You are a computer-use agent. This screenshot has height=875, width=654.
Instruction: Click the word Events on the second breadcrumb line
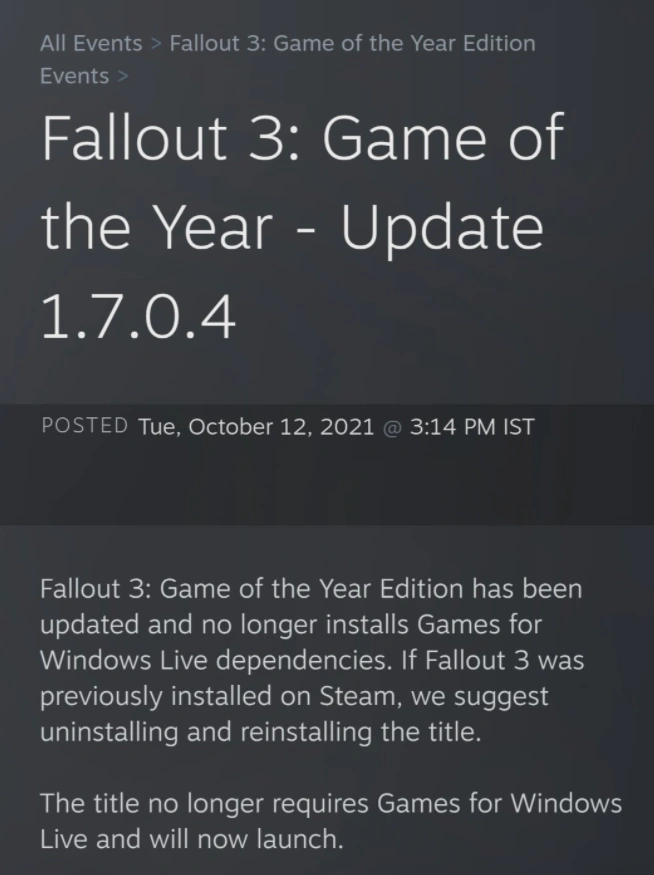[74, 76]
